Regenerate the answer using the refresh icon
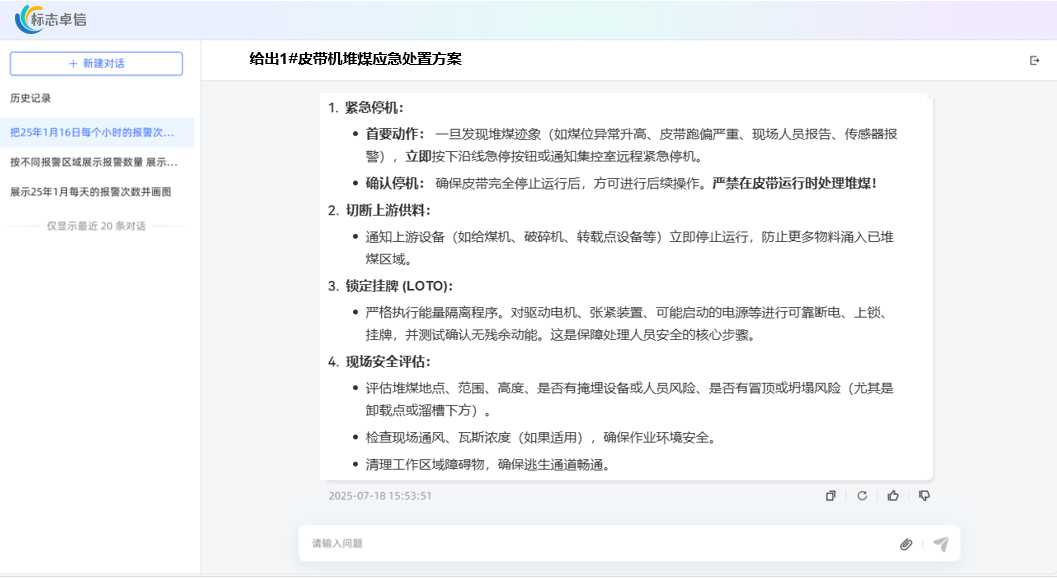The height and width of the screenshot is (578, 1057). point(862,496)
